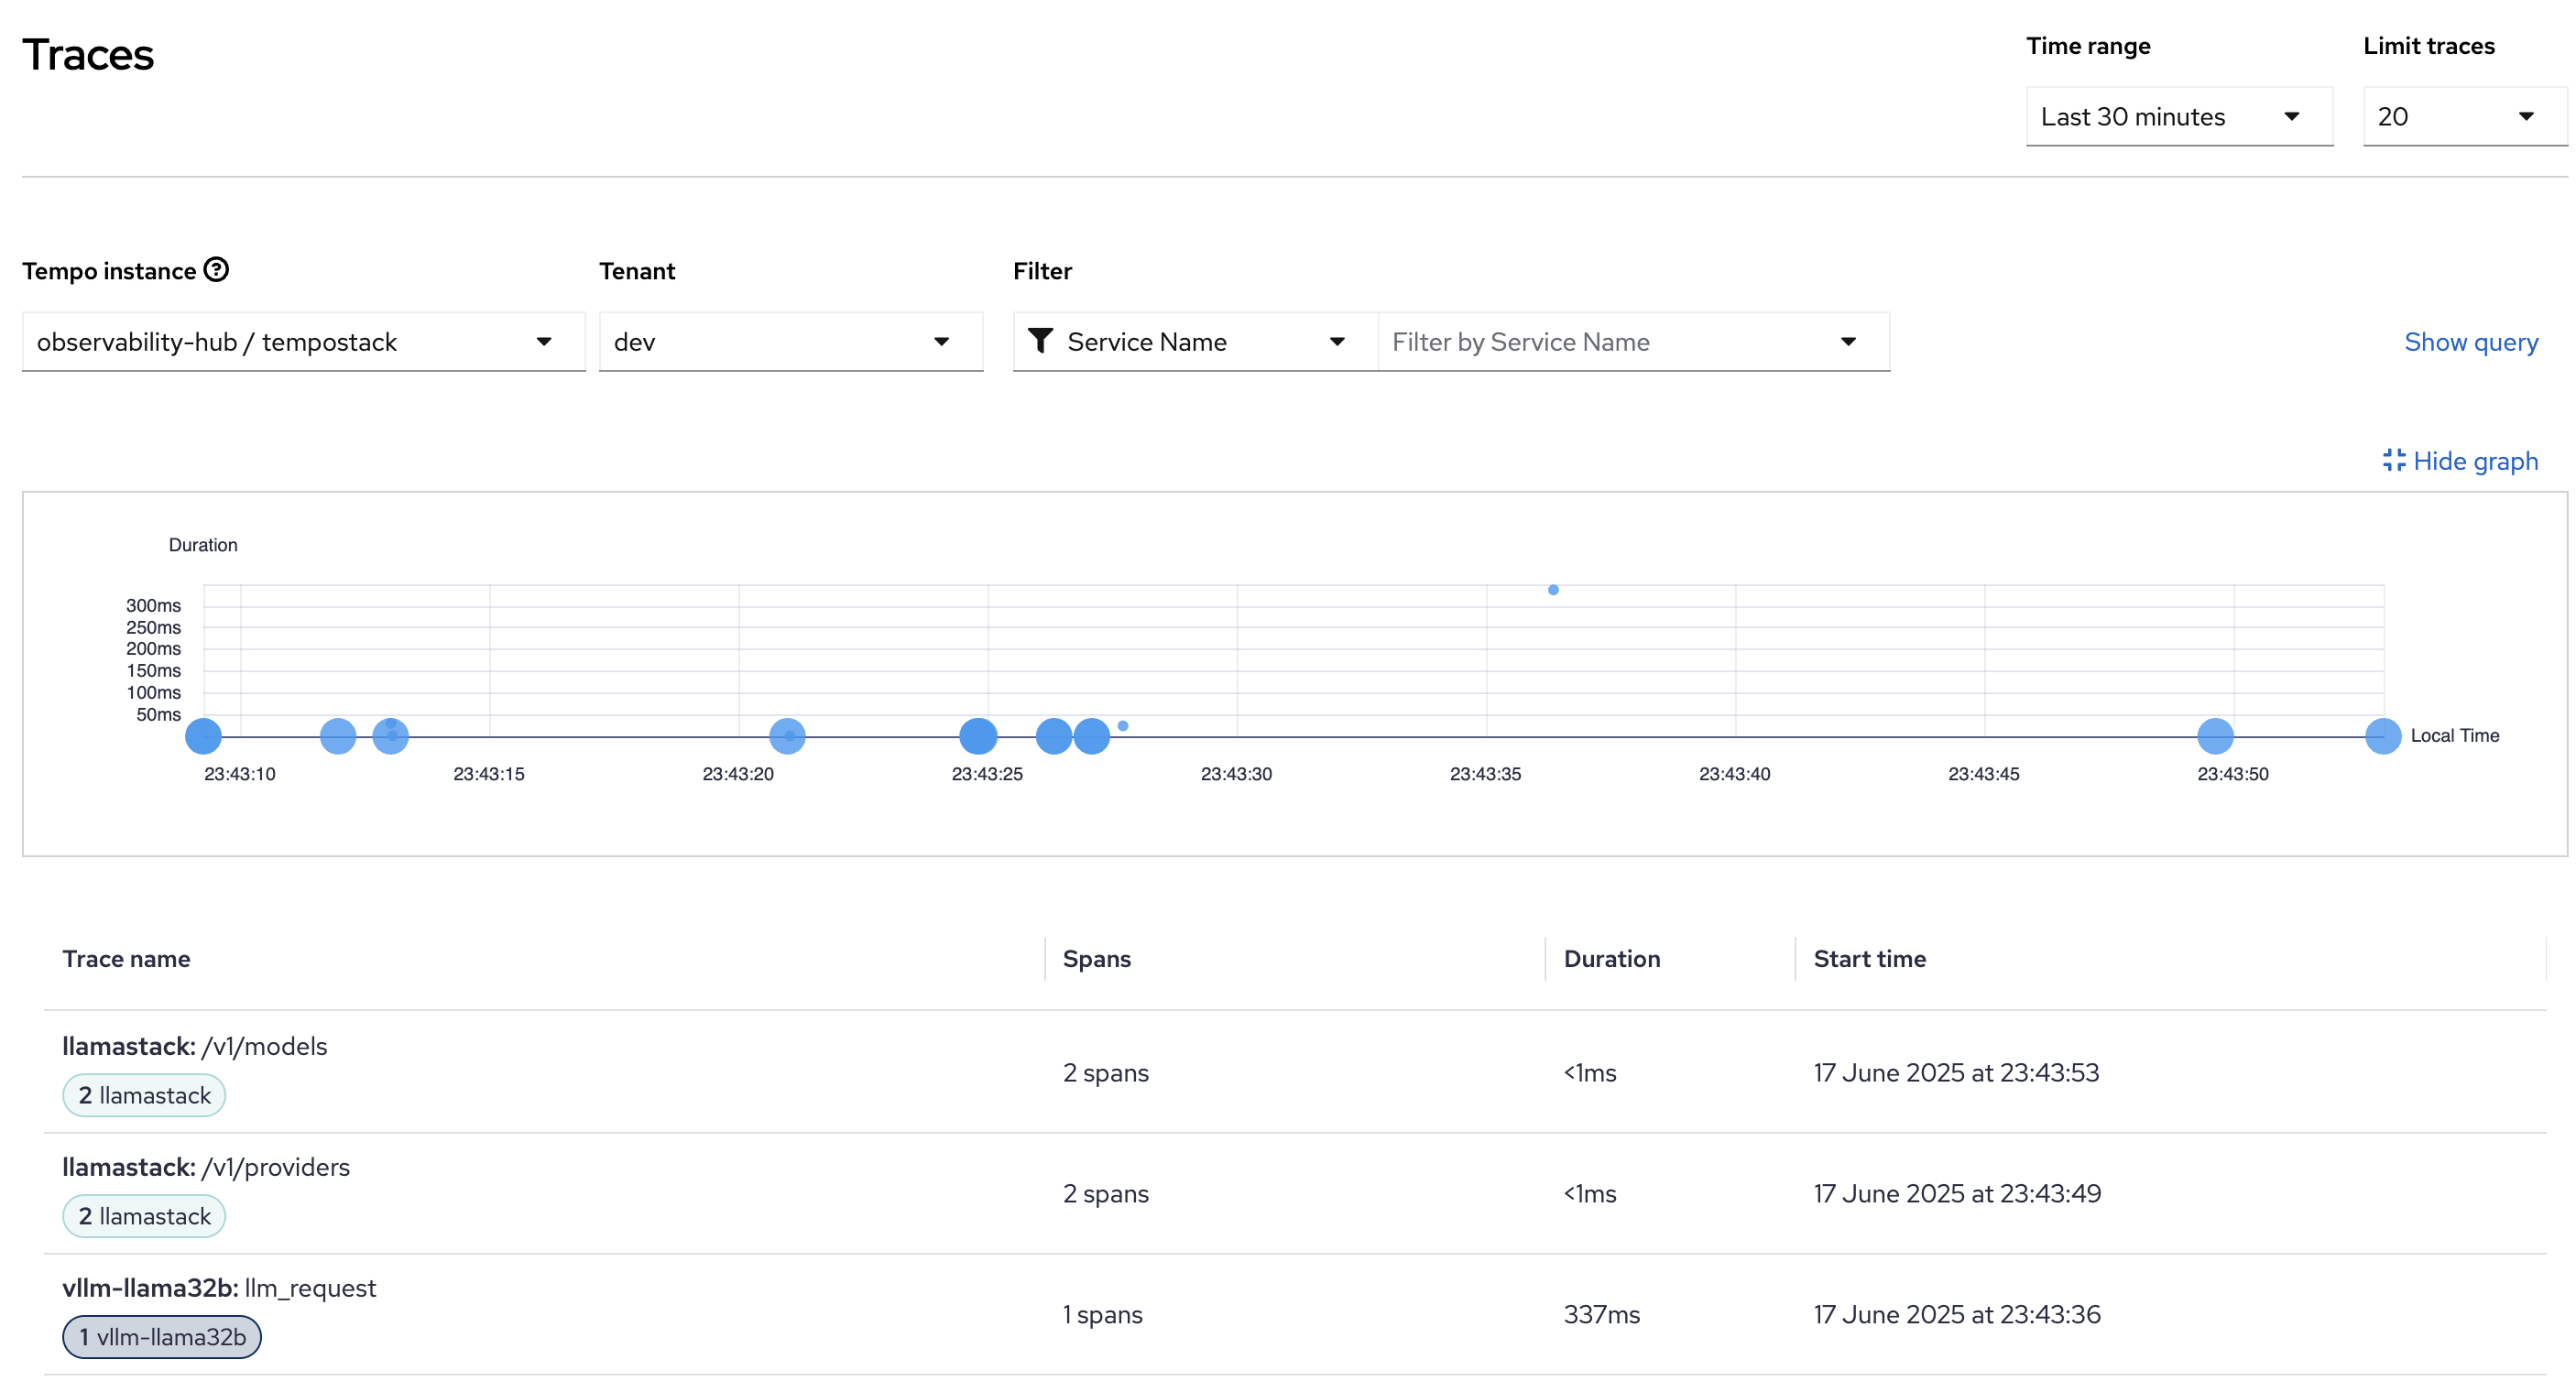Open the llamastack /v1/models trace
The width and height of the screenshot is (2576, 1392).
(195, 1046)
